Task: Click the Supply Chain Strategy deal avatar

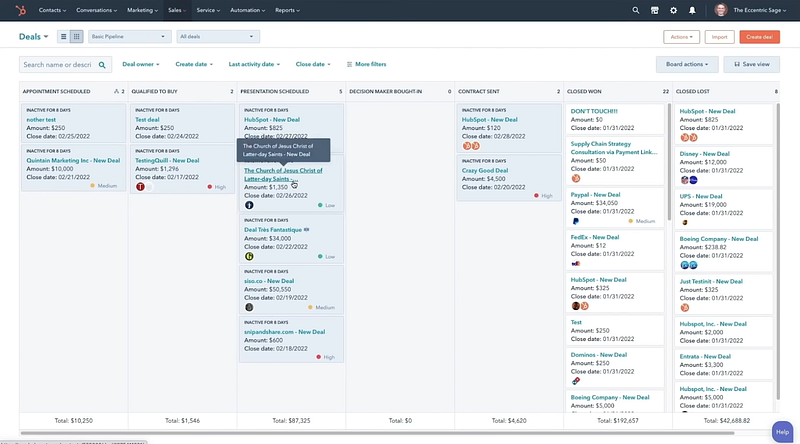Action: 576,179
